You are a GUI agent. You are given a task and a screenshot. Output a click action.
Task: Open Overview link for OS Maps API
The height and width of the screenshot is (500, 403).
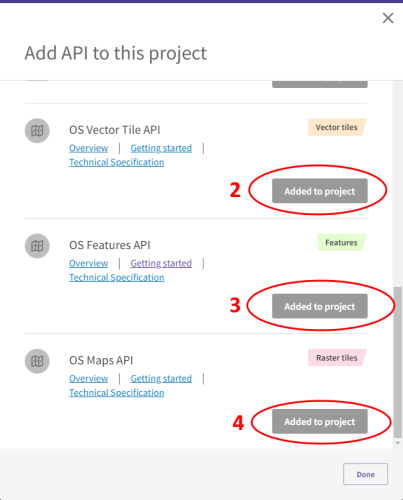88,379
